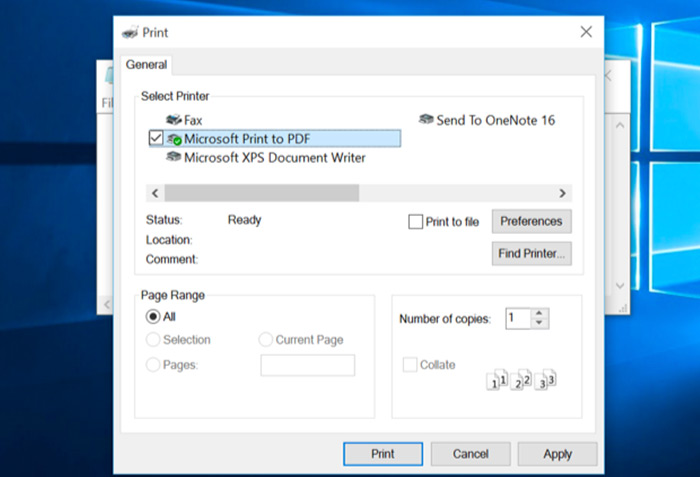700x477 pixels.
Task: Click the 'Microsoft XPS Document Writer' label
Action: coord(275,158)
